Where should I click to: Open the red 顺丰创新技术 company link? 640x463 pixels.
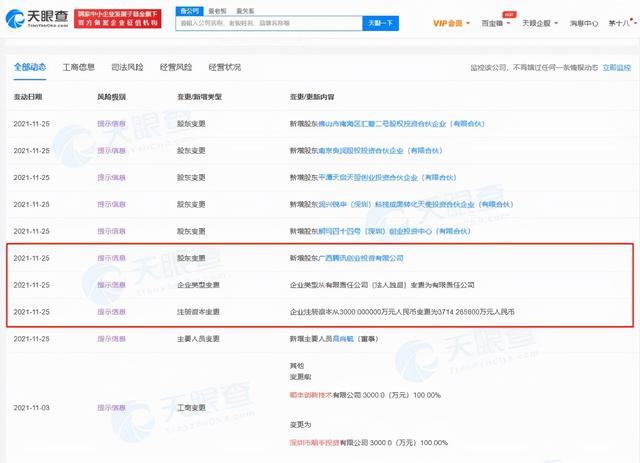311,395
